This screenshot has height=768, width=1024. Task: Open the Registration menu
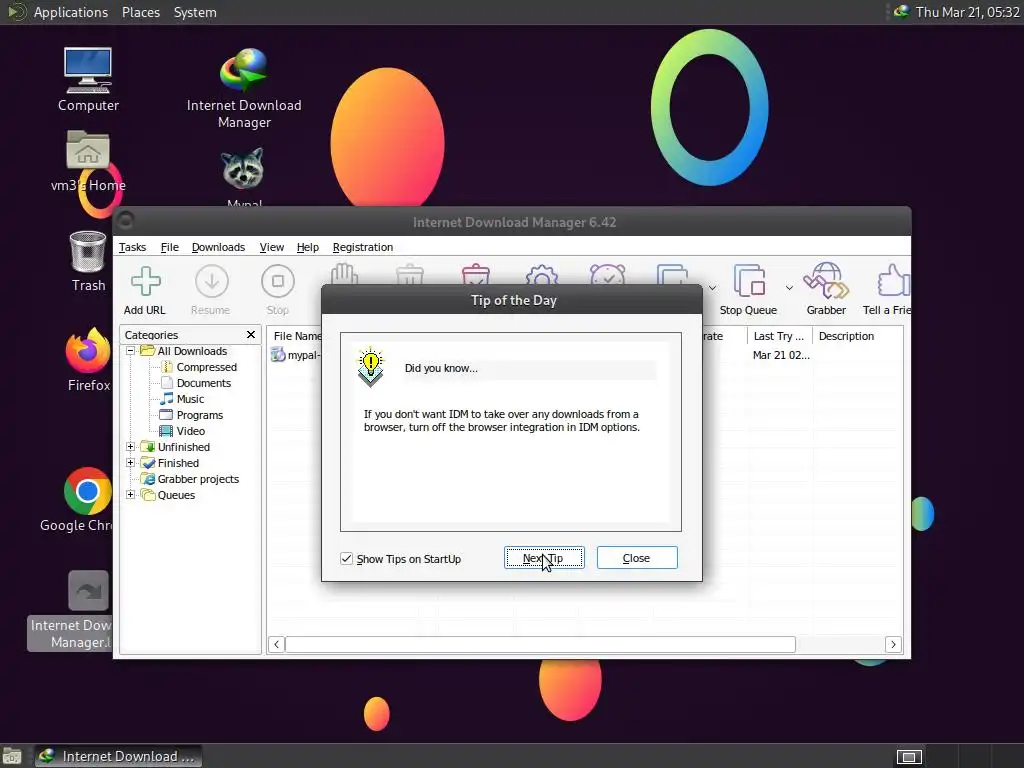tap(362, 247)
